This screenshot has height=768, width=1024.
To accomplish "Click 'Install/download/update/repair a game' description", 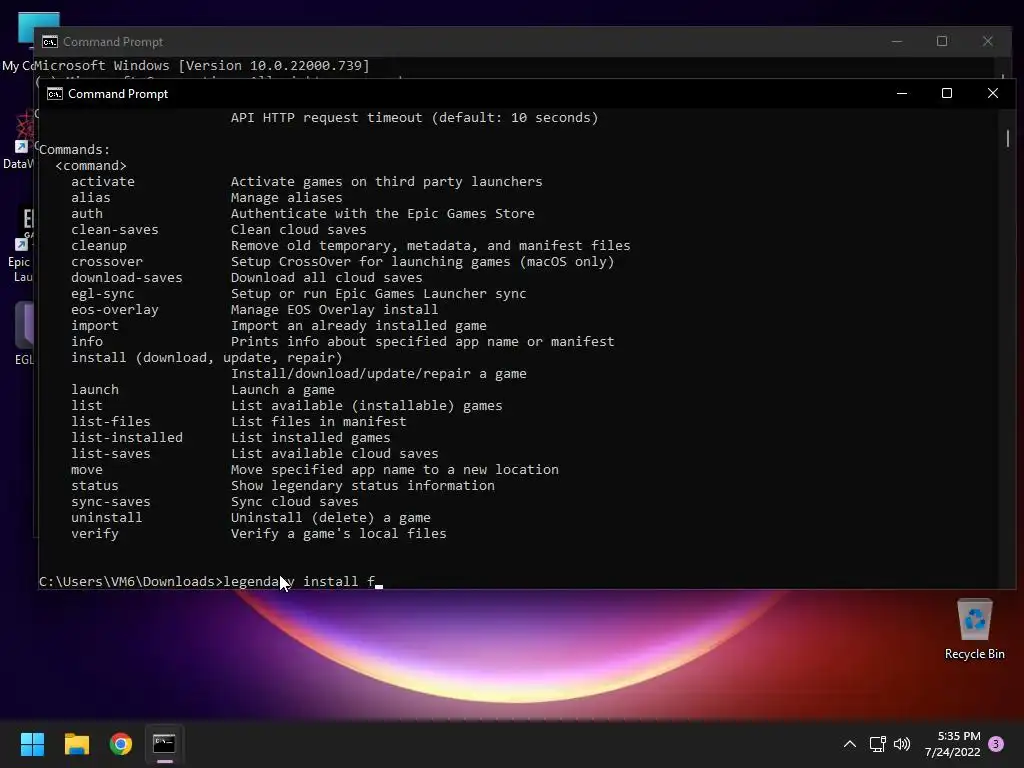I will (379, 374).
